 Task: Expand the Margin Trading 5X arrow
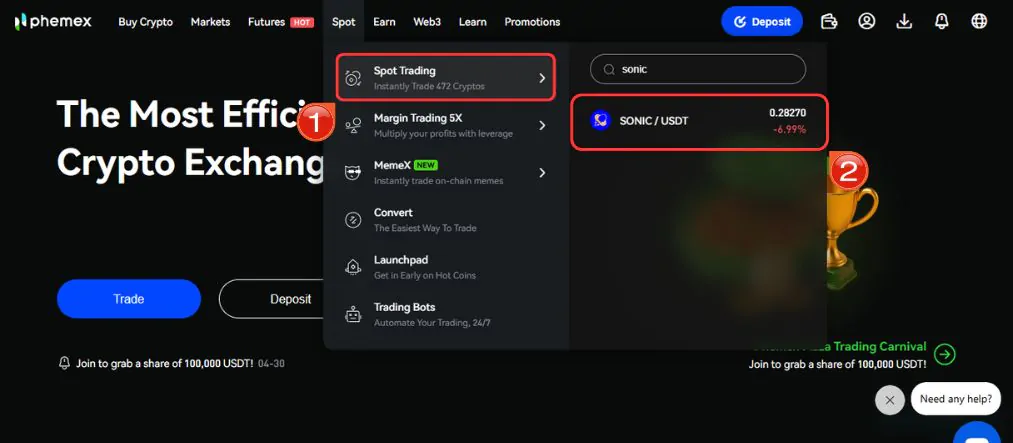[542, 125]
